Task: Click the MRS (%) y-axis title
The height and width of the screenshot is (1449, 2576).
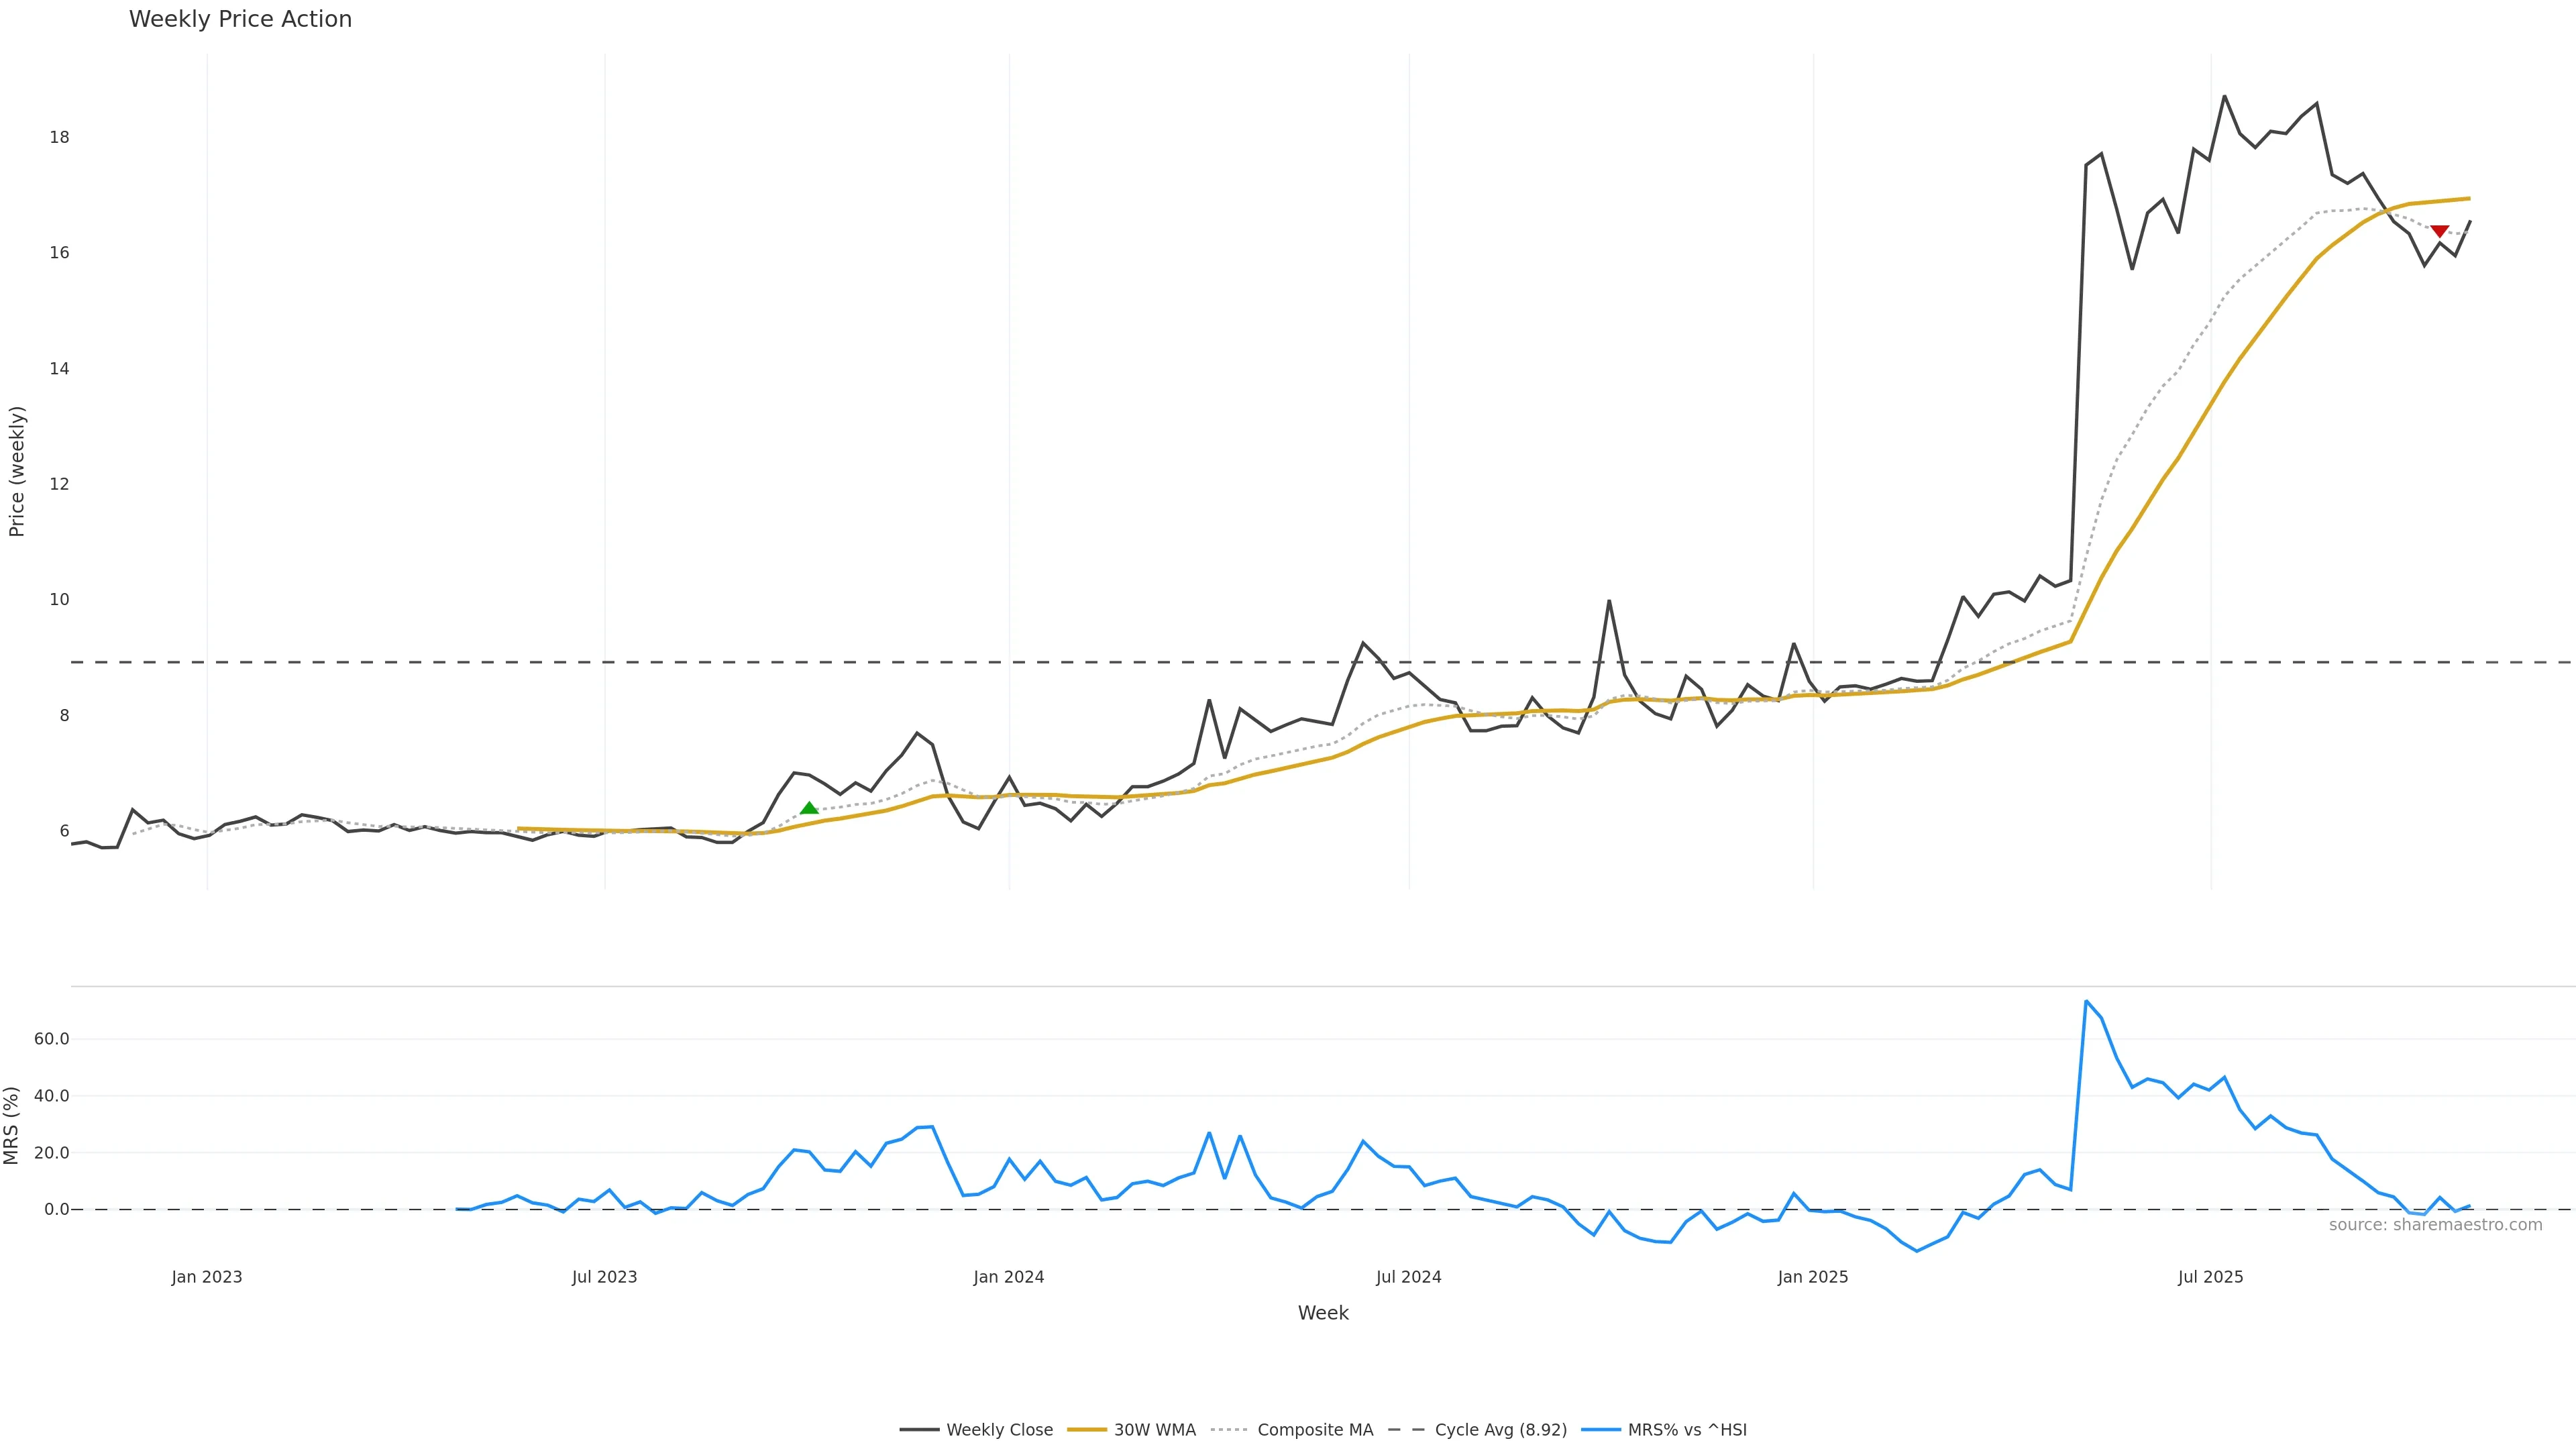Action: click(12, 1125)
